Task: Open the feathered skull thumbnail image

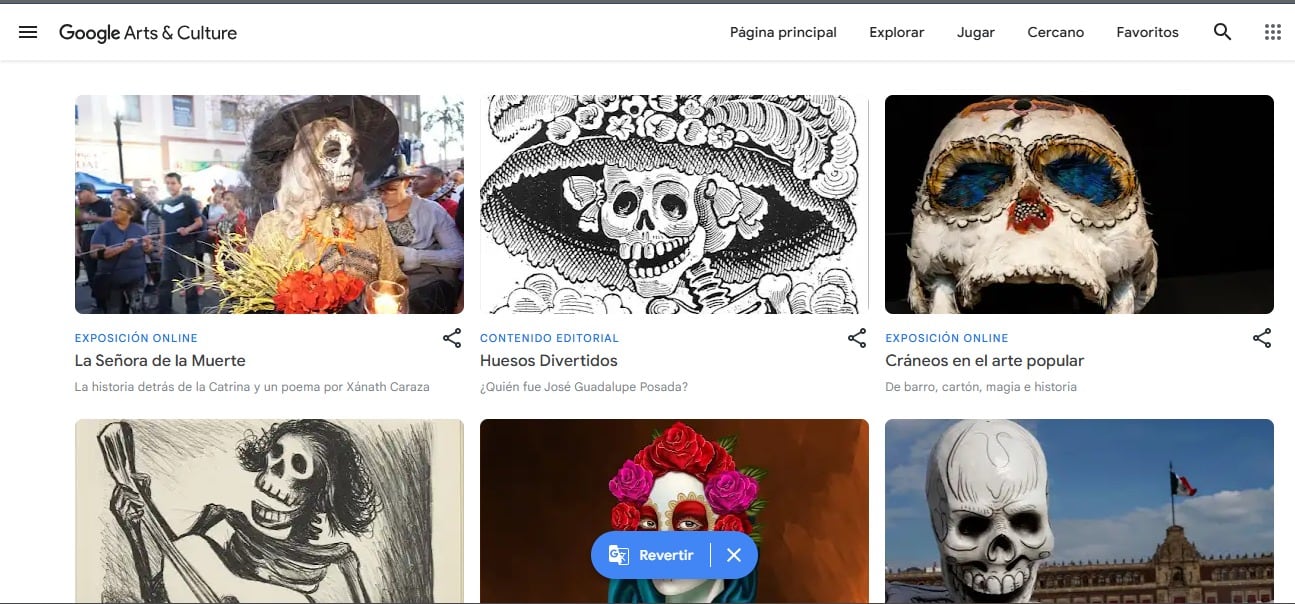Action: coord(1079,204)
